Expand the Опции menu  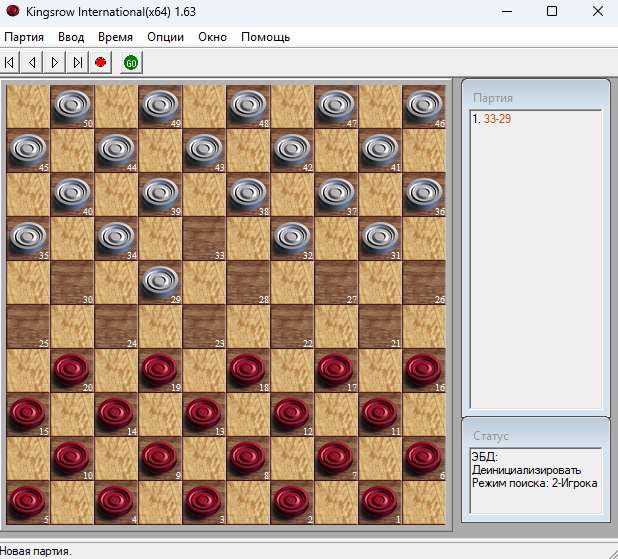coord(165,37)
